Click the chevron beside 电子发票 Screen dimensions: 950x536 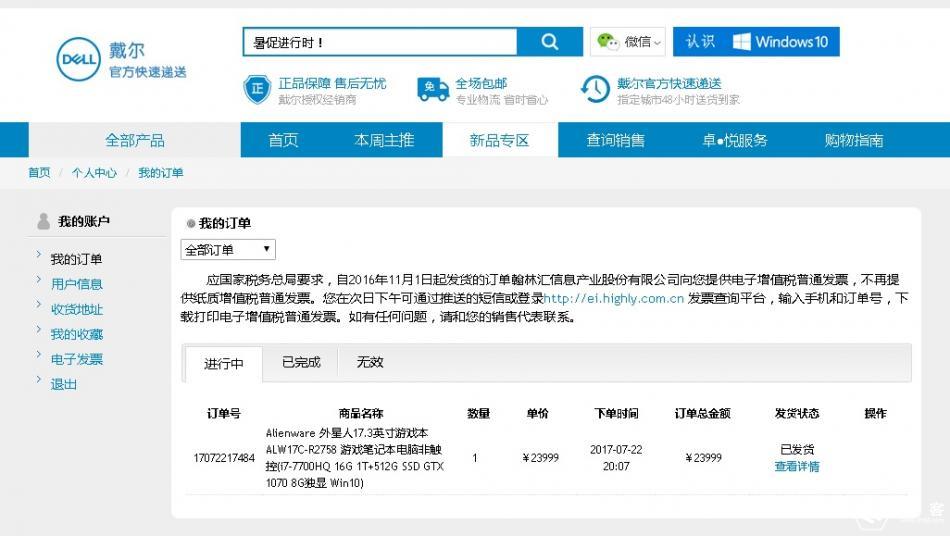coord(39,354)
